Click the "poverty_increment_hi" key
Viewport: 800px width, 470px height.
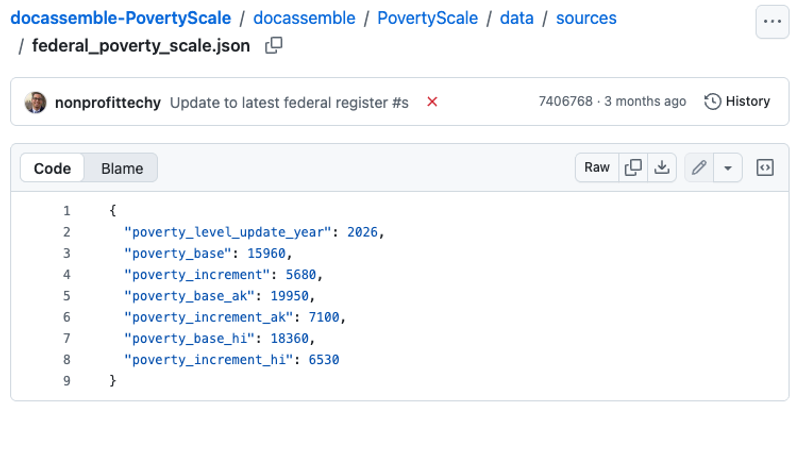coord(209,360)
